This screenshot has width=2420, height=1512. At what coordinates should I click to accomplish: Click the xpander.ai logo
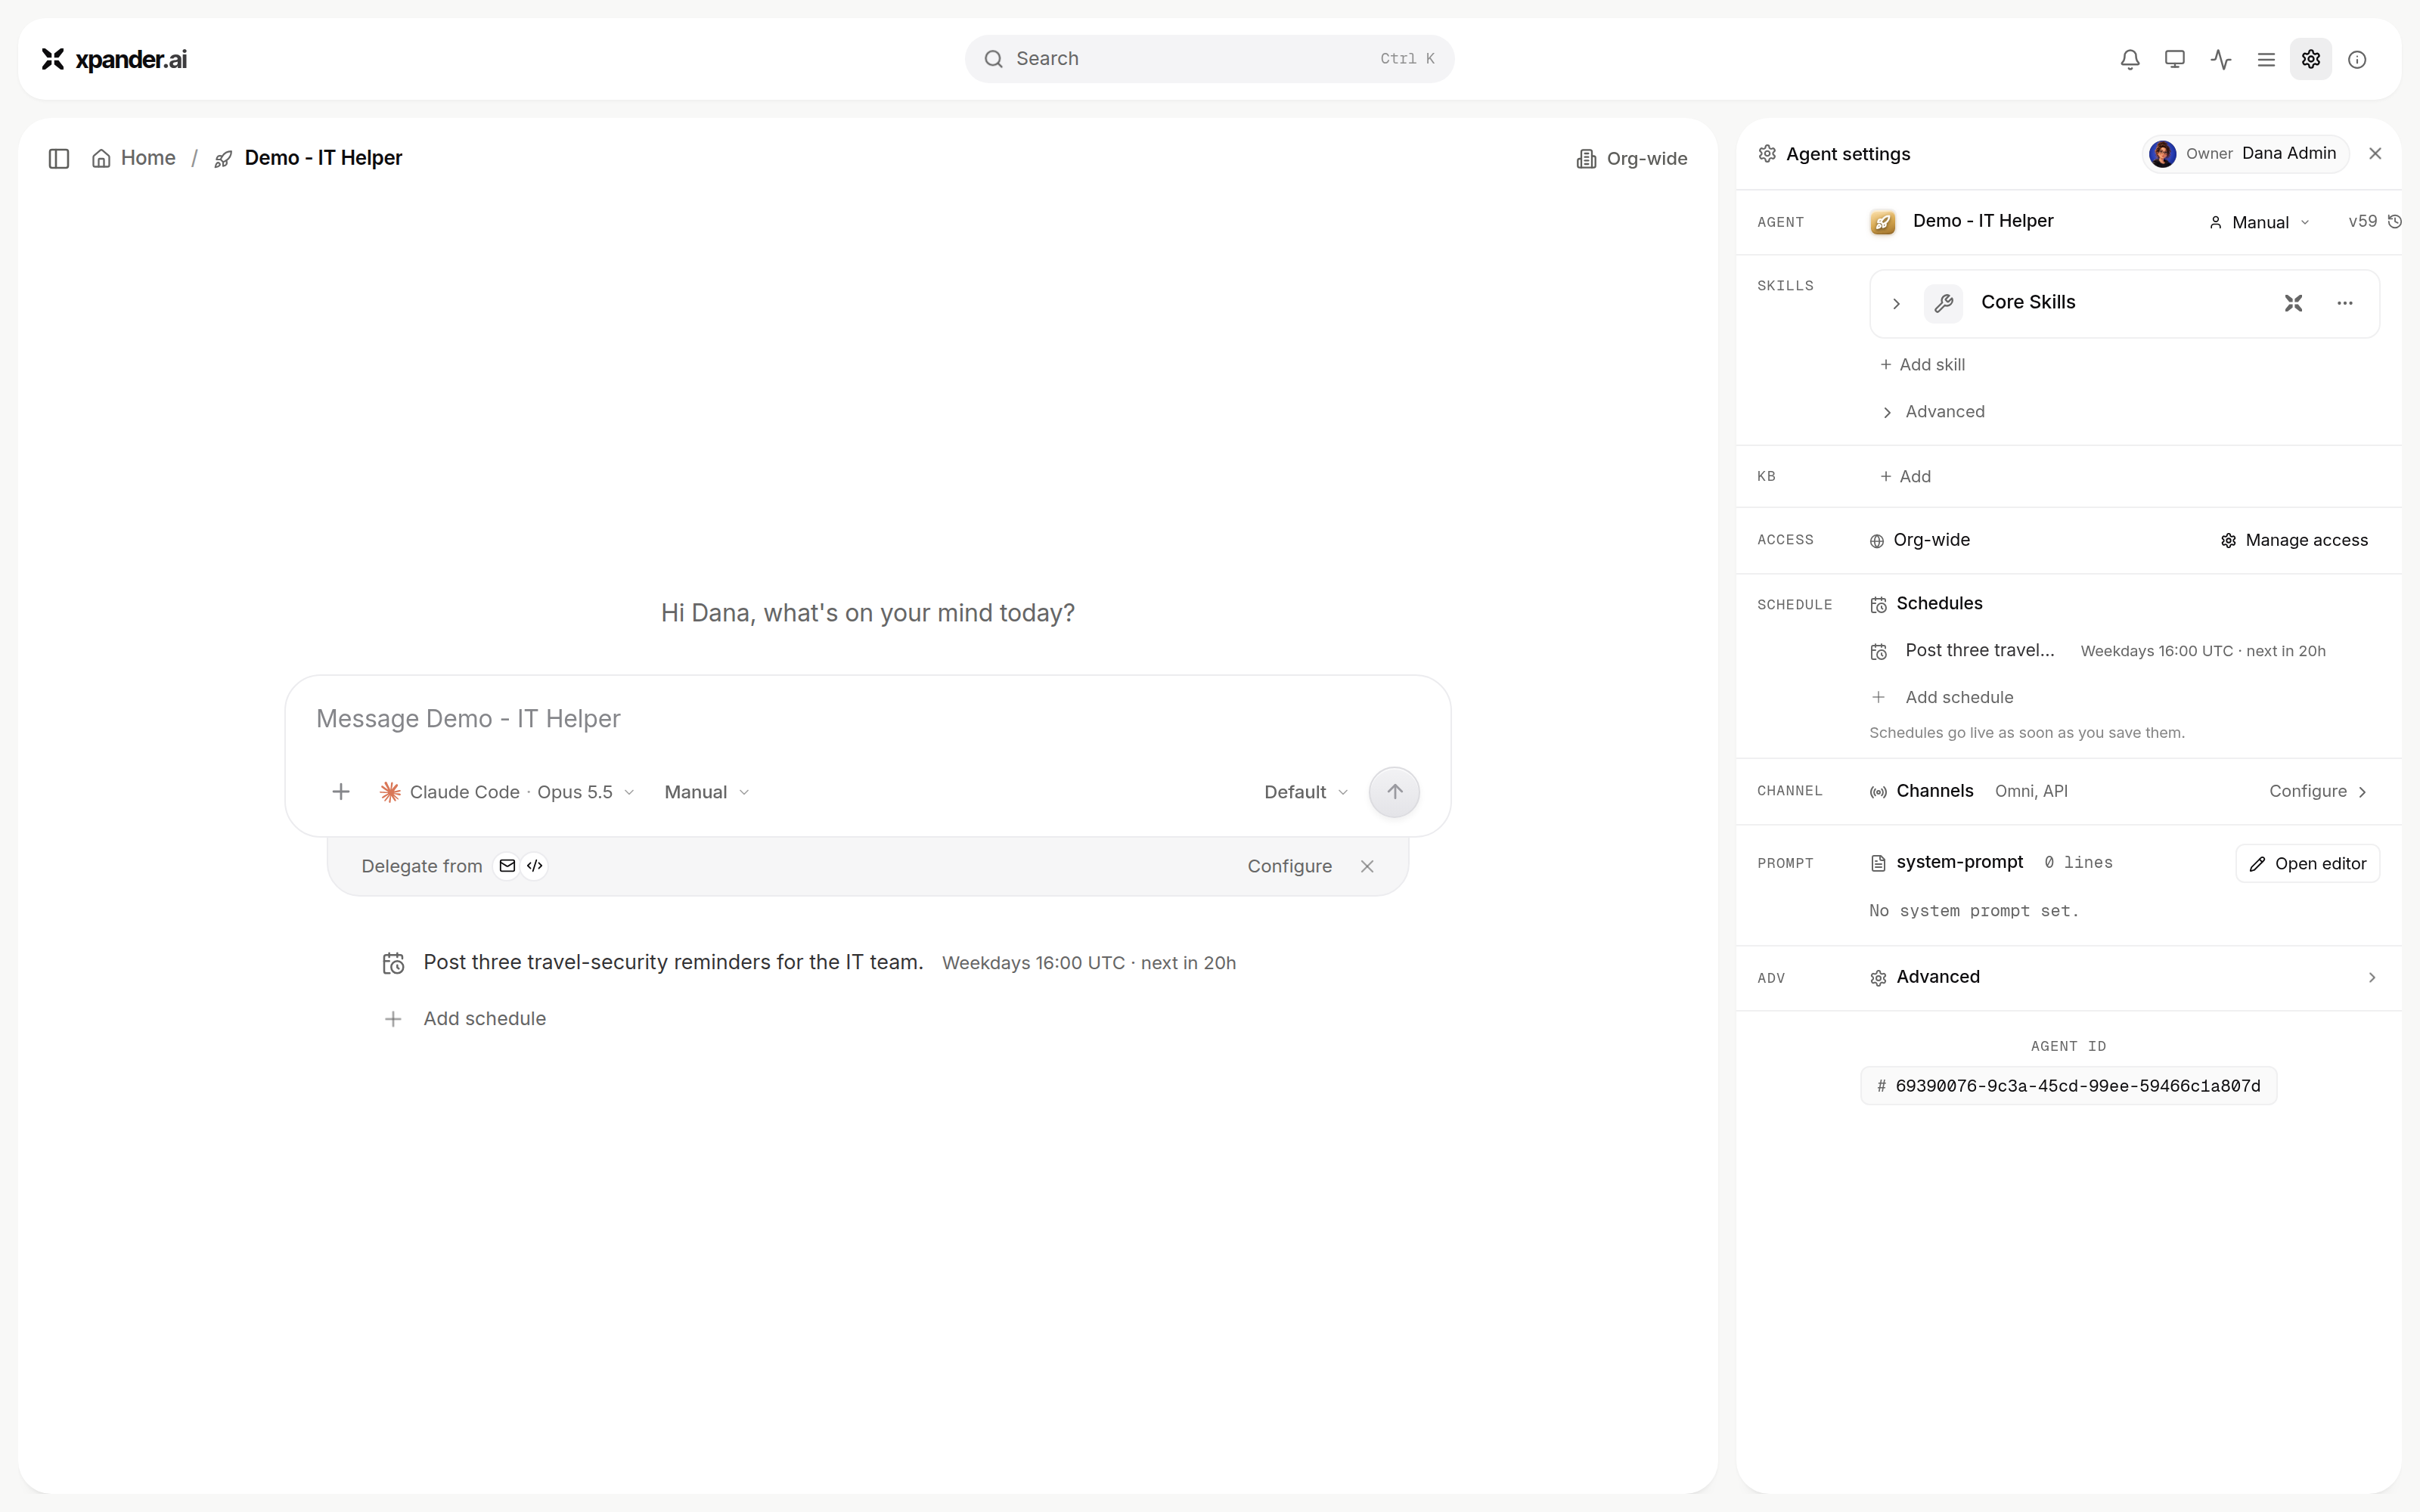coord(114,59)
